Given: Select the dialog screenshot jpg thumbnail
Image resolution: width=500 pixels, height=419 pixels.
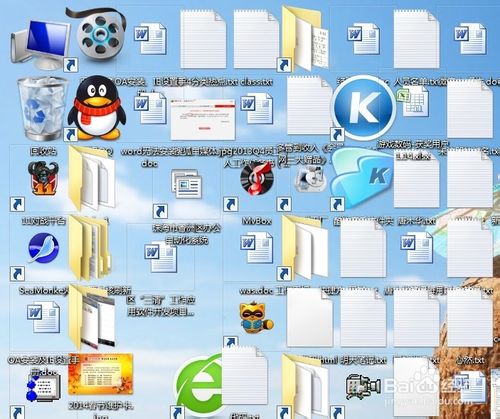Looking at the screenshot, I should [203, 119].
